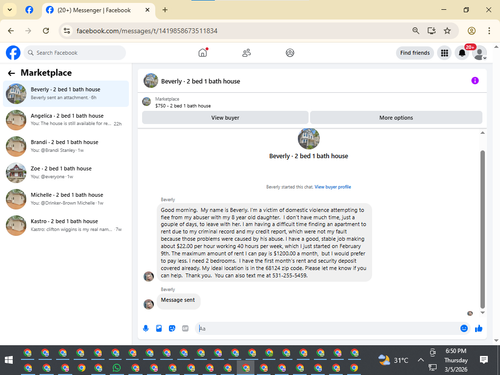Open the Facebook menu grid icon
Image resolution: width=500 pixels, height=375 pixels.
[444, 53]
